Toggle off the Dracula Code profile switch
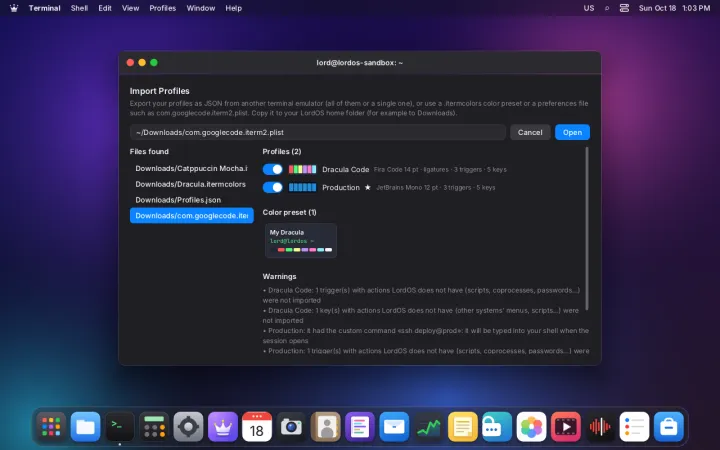Screen dimensions: 720x450 pos(273,169)
